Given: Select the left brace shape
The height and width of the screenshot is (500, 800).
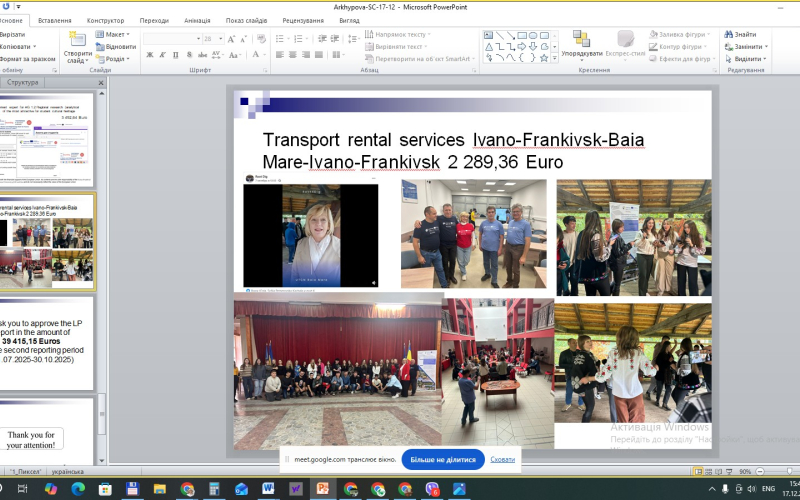Looking at the screenshot, I should coord(522,58).
